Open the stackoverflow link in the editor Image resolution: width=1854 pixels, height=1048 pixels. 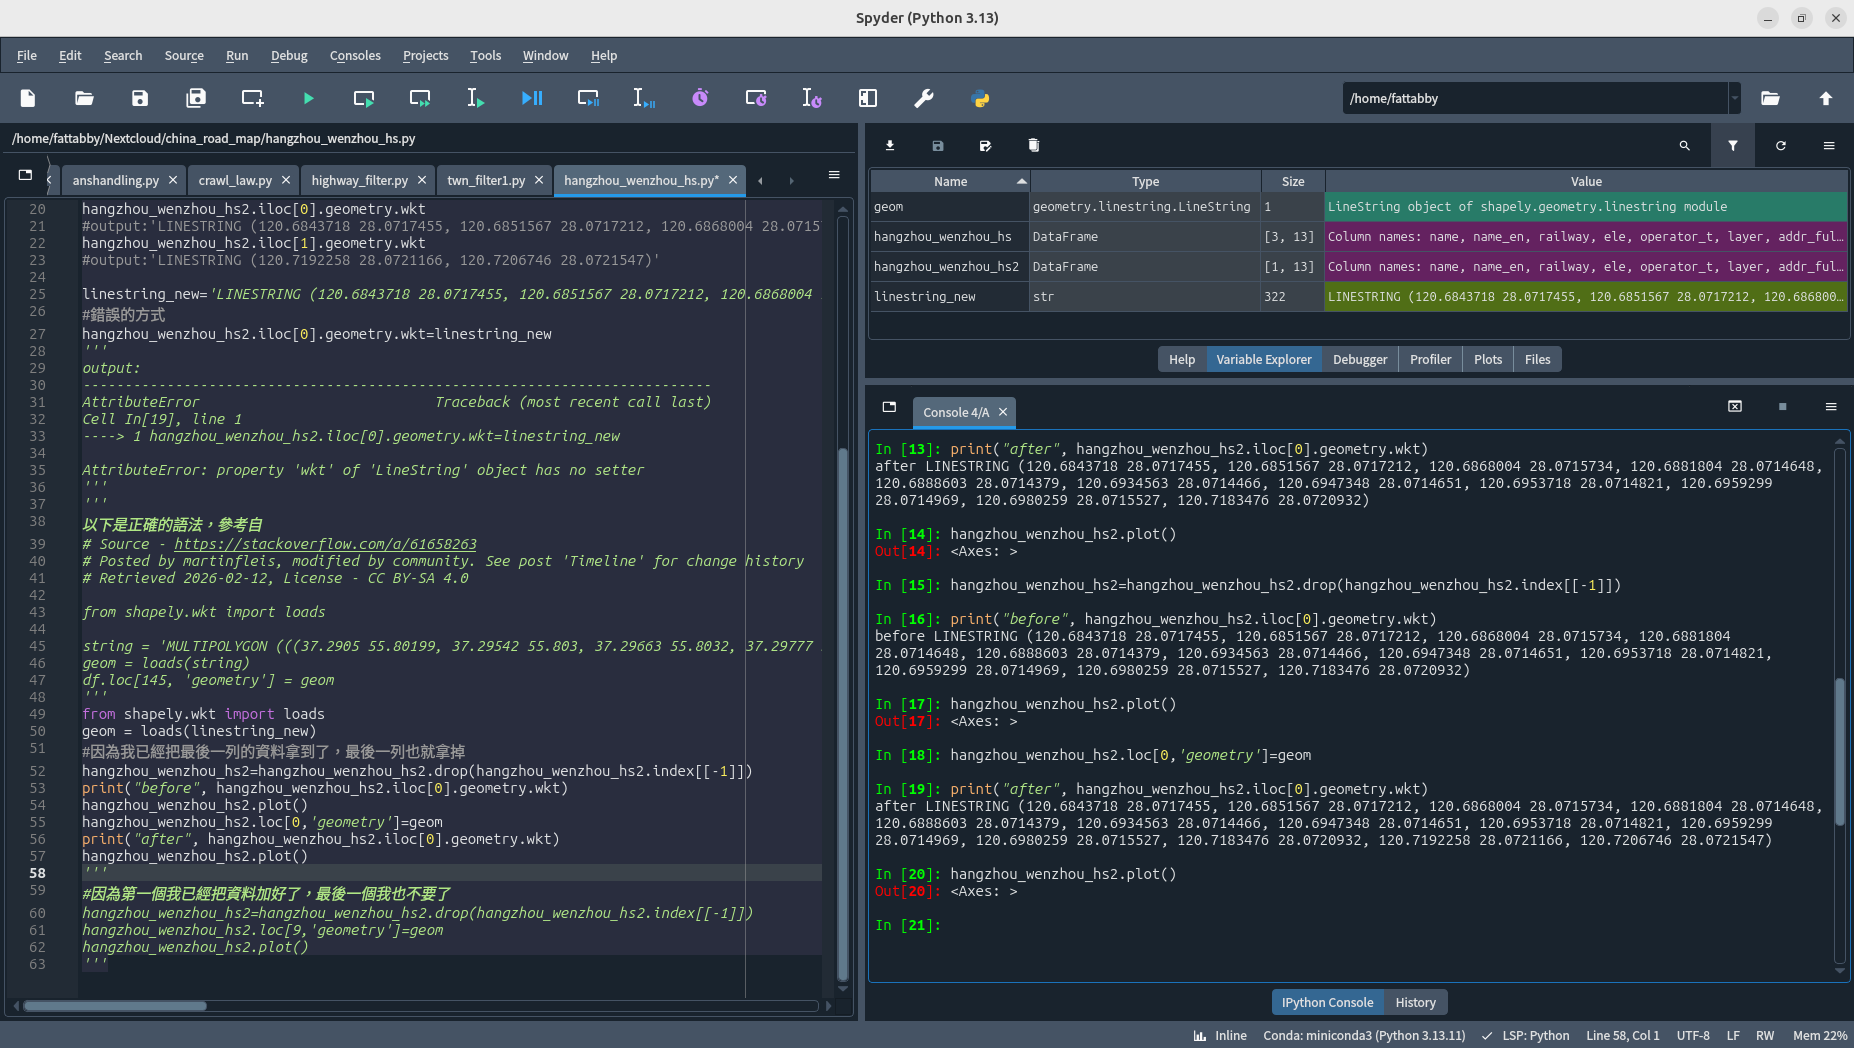click(x=325, y=544)
